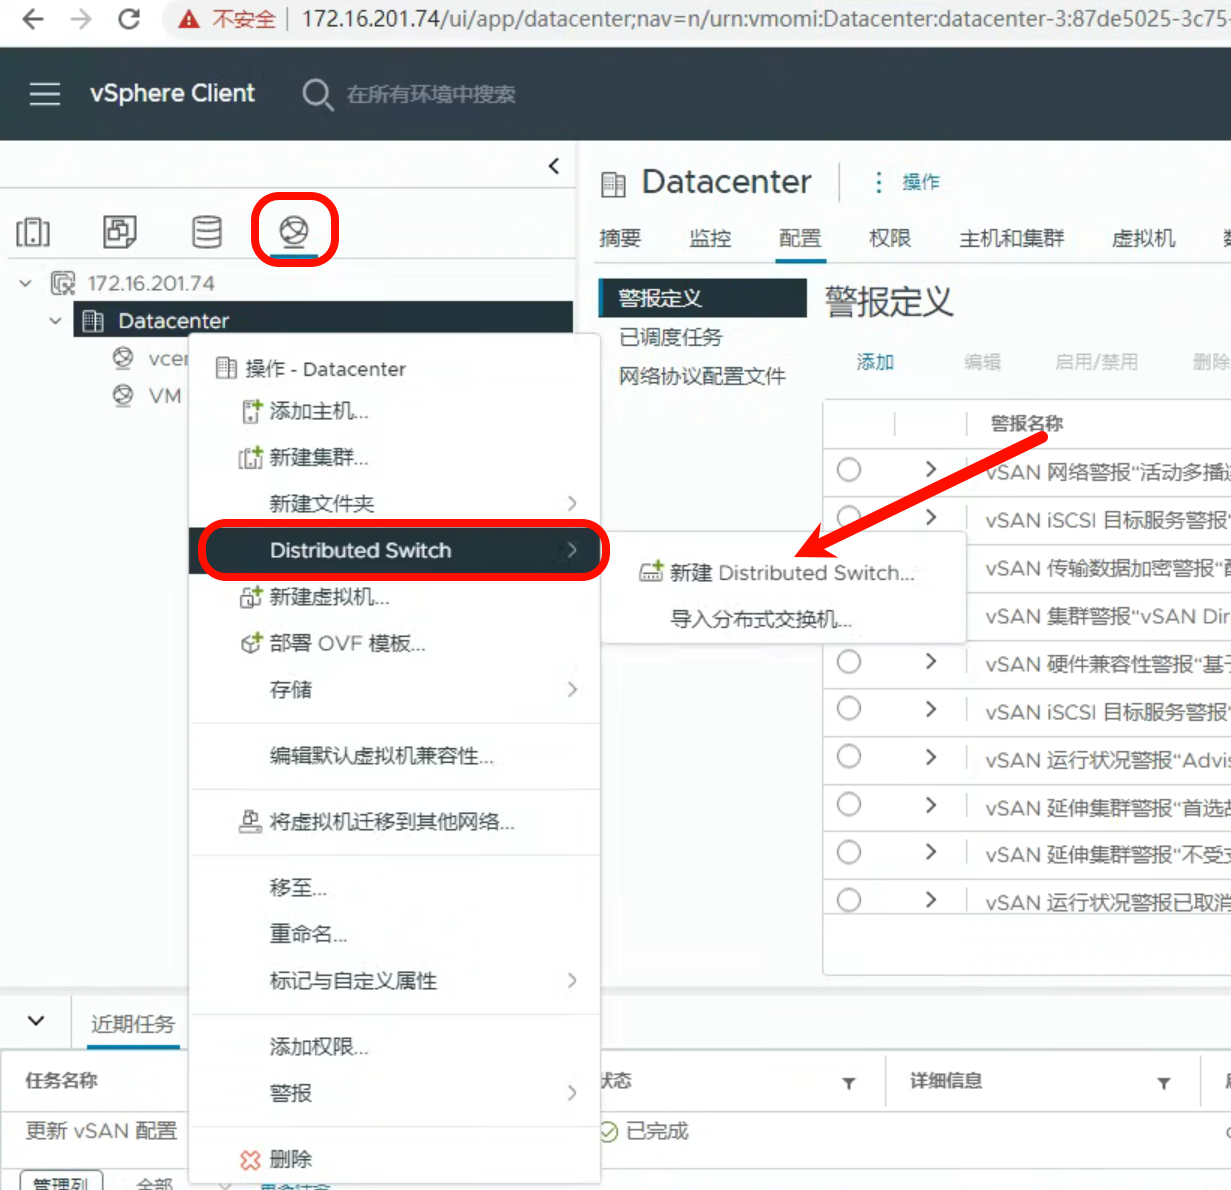
Task: Collapse the recent tasks panel
Action: click(36, 1021)
